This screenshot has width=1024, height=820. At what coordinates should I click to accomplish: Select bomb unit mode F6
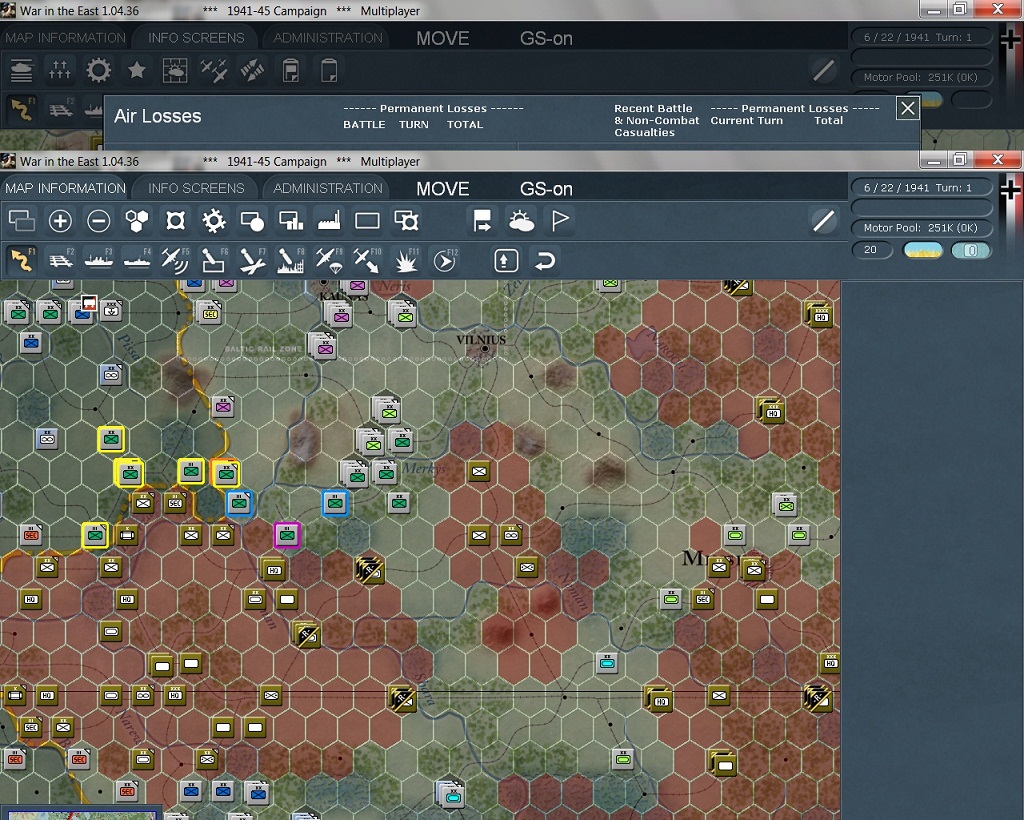point(214,260)
